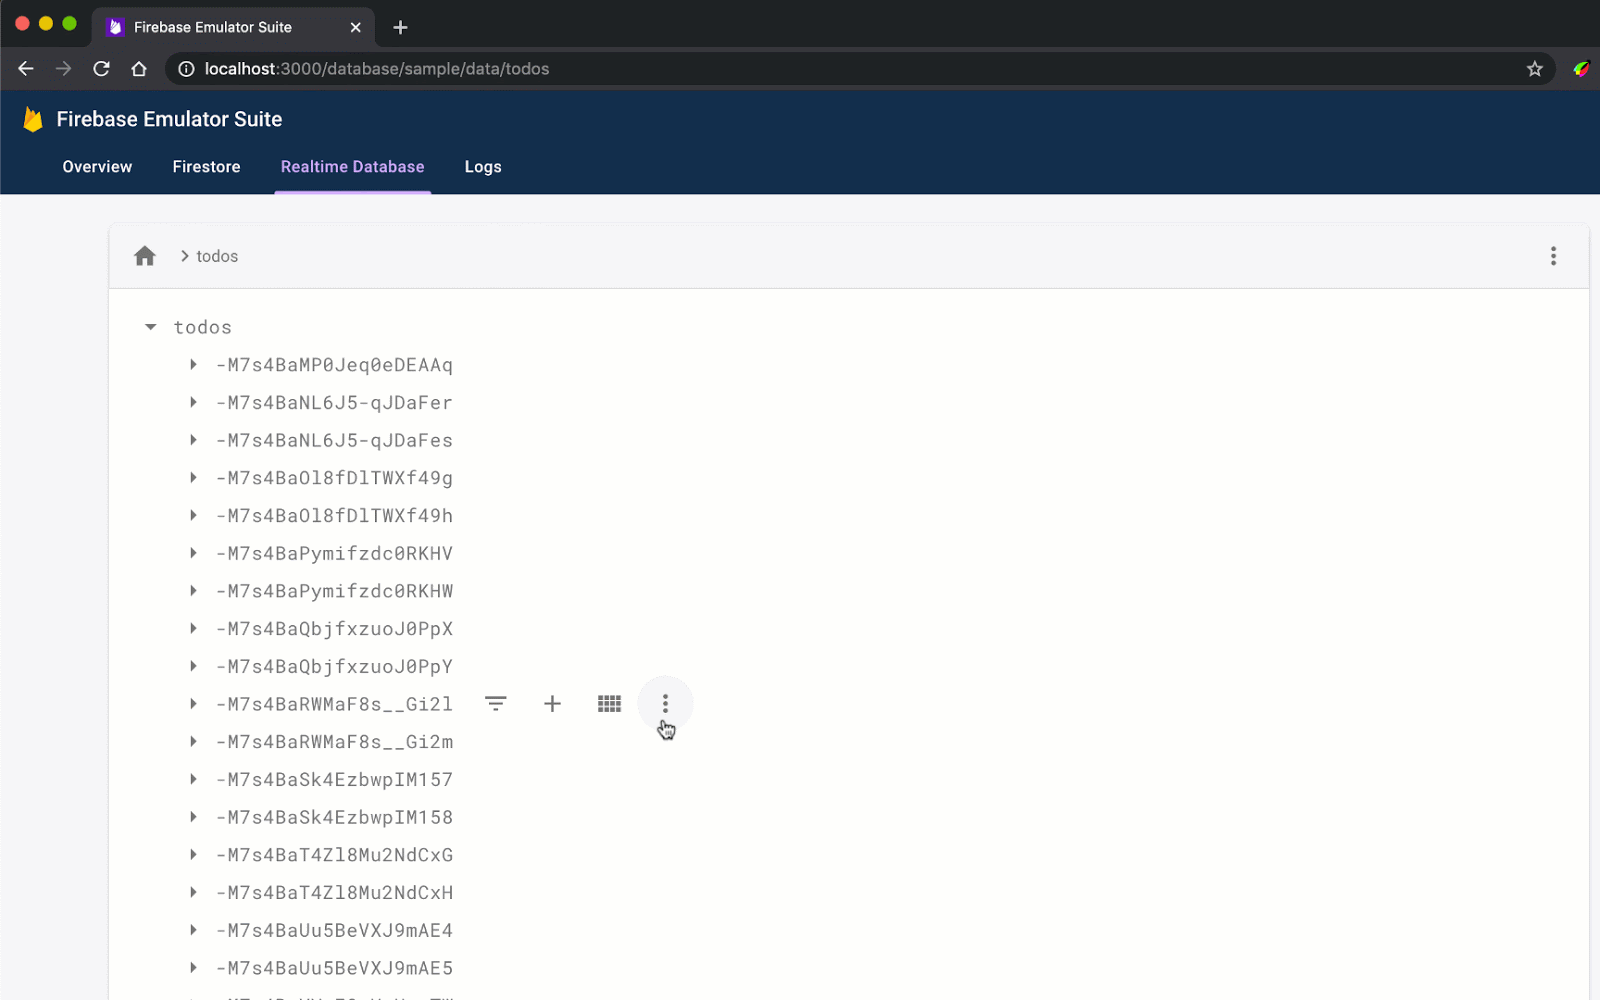The height and width of the screenshot is (1000, 1600).
Task: Expand node -M7s4BaRWMaF8s__Gi2m
Action: (193, 742)
